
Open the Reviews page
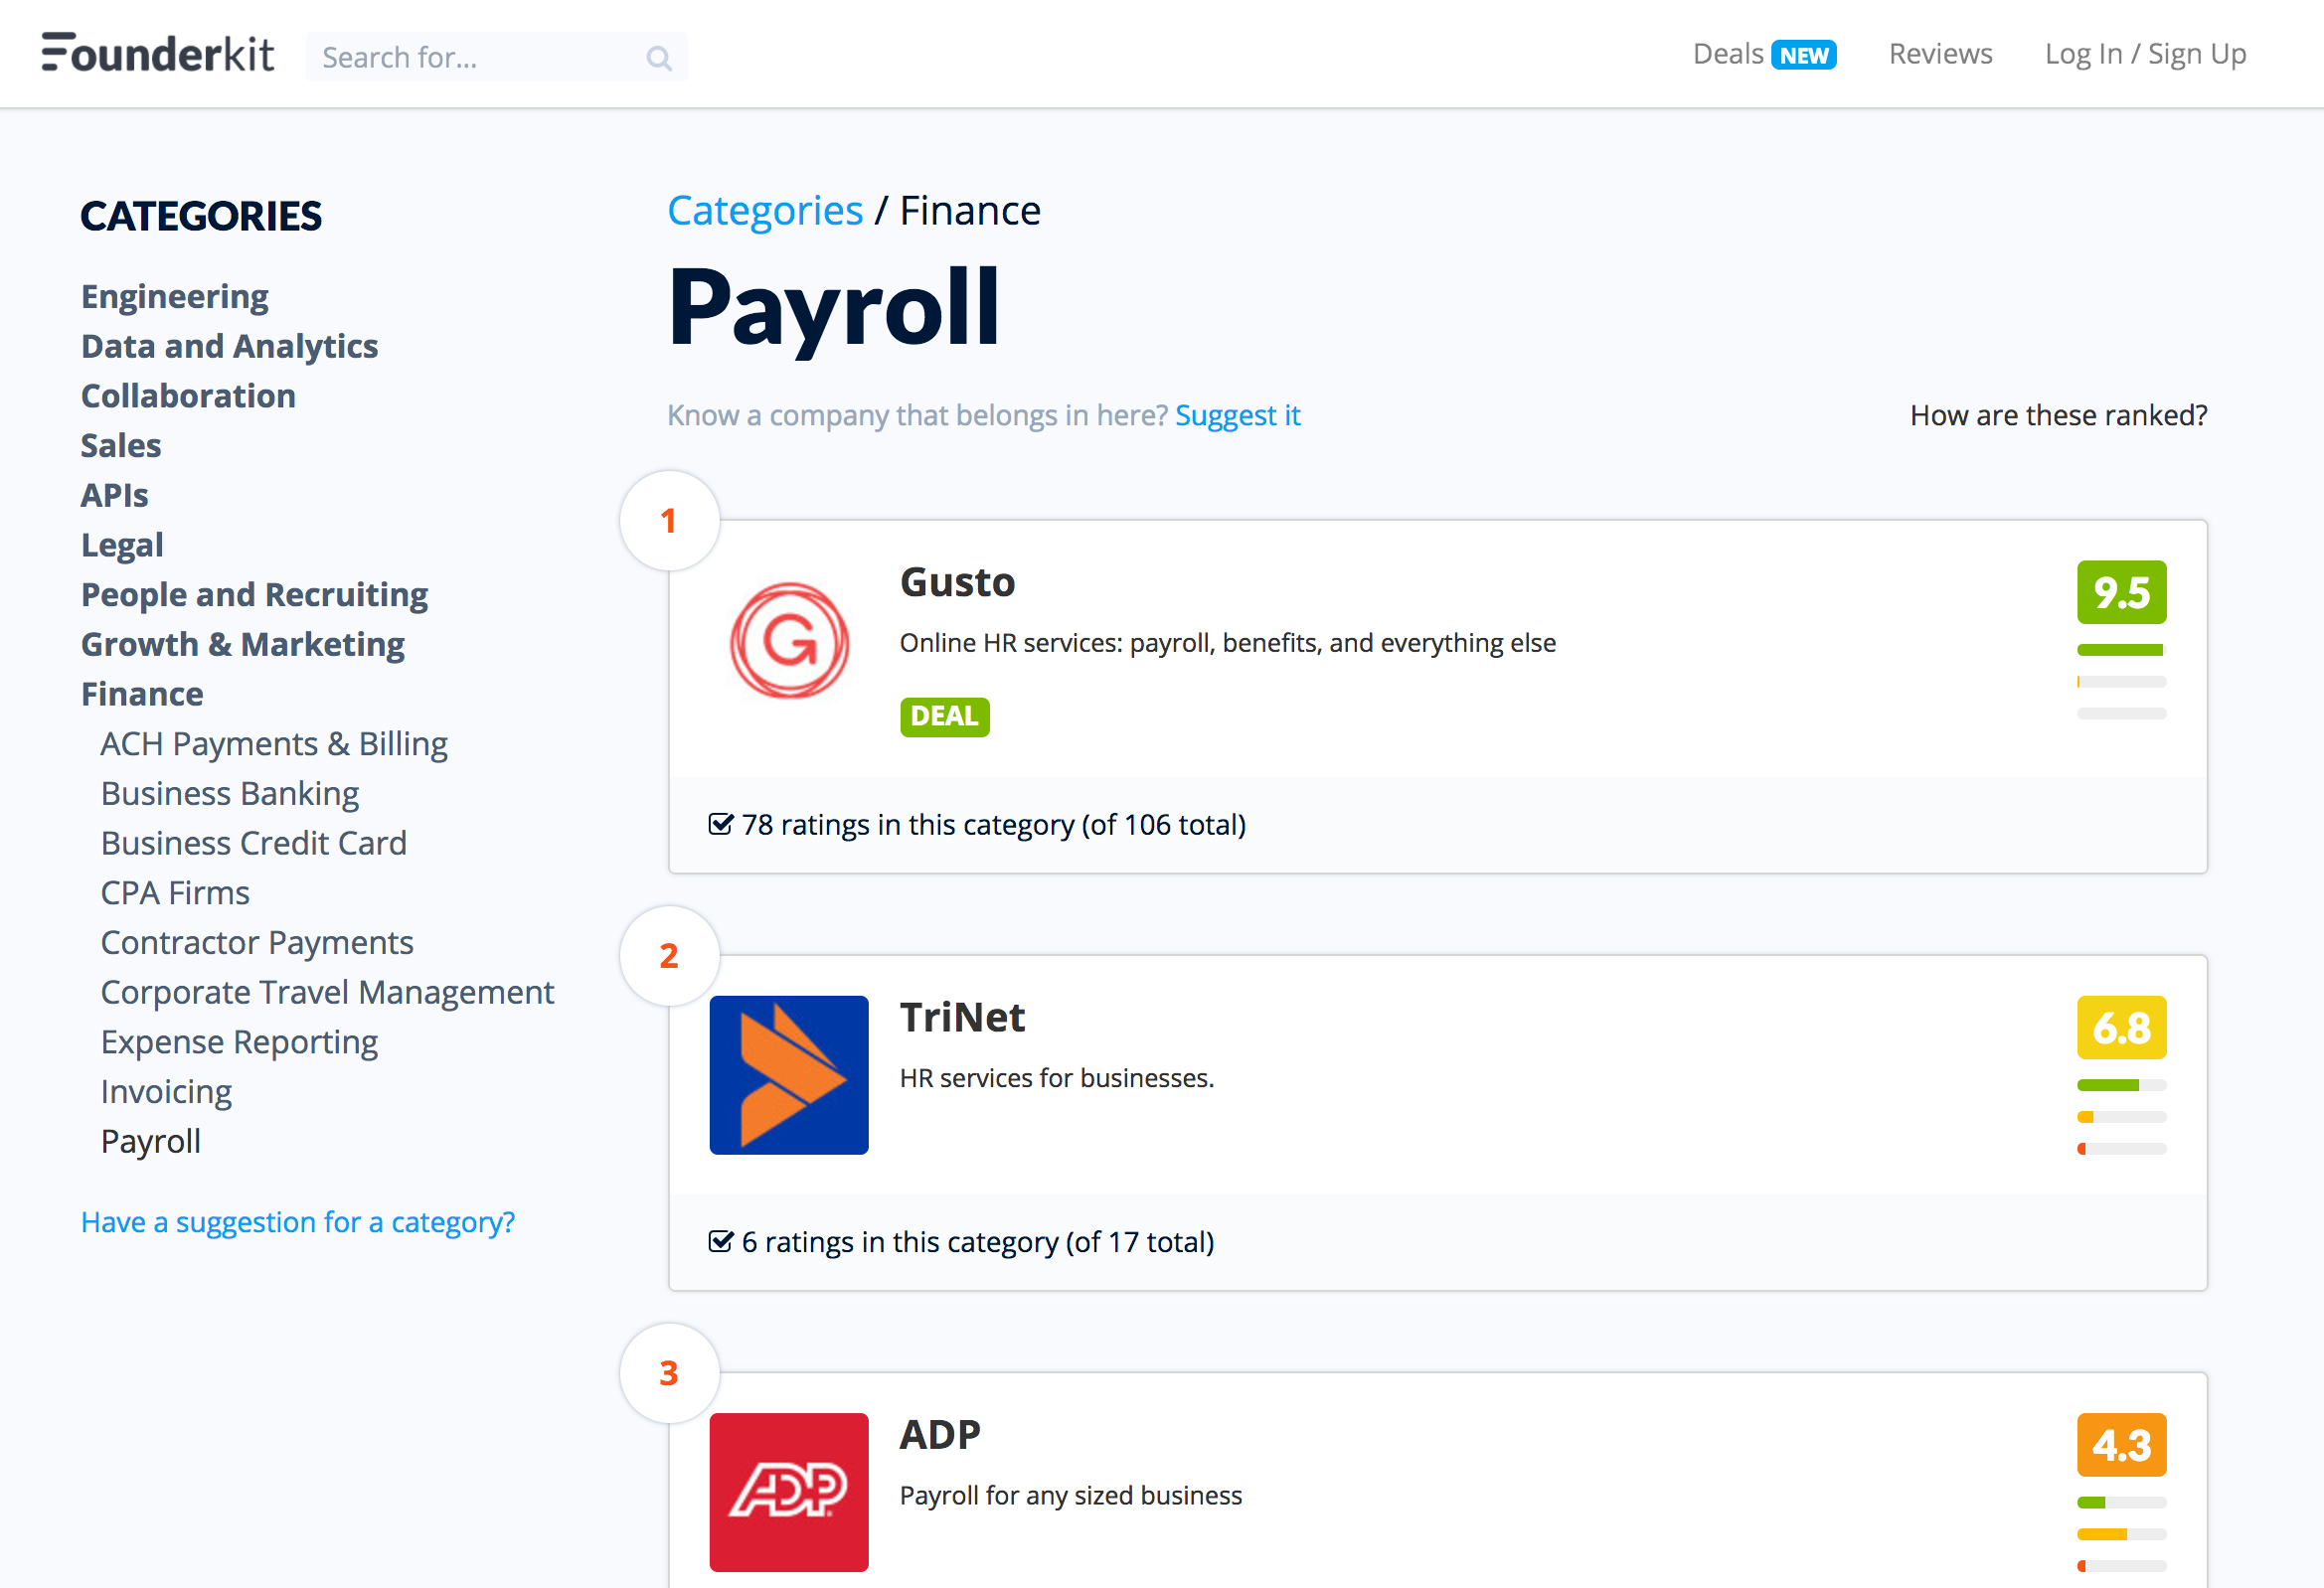pyautogui.click(x=1940, y=54)
